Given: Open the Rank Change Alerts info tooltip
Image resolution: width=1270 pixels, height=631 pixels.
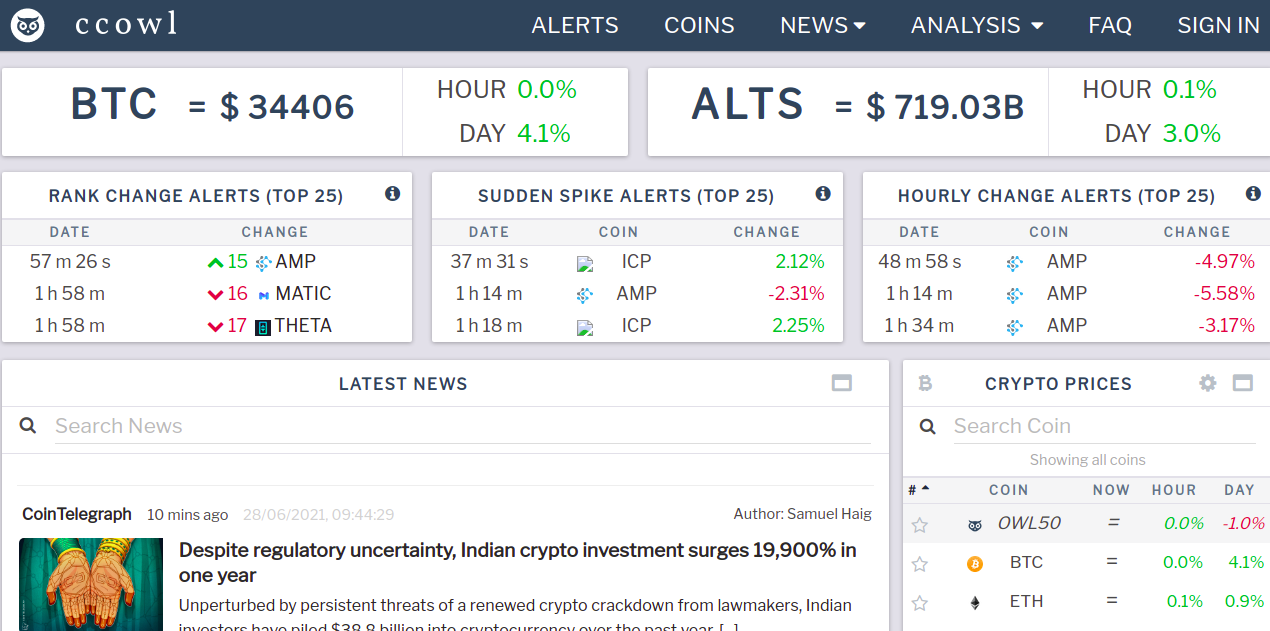Looking at the screenshot, I should click(x=392, y=194).
